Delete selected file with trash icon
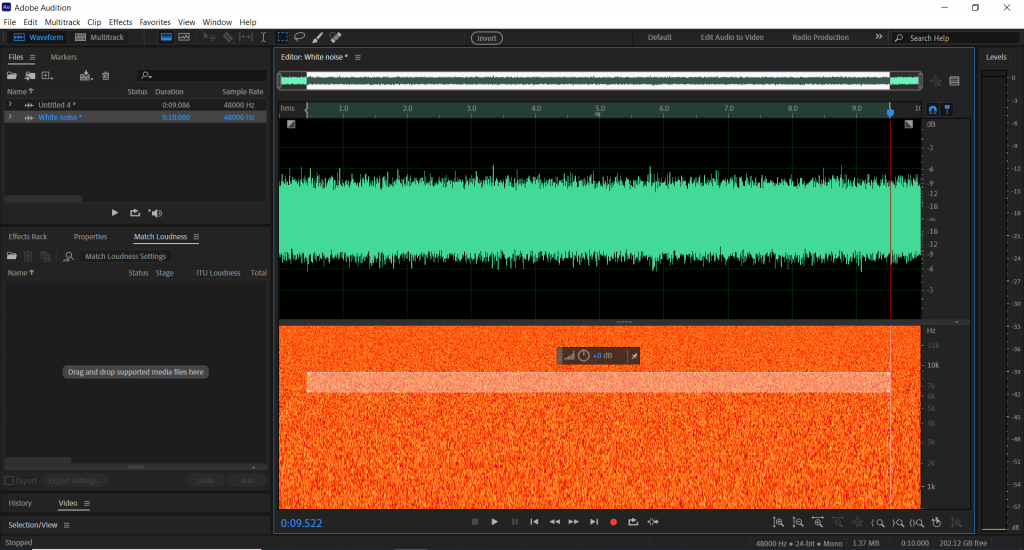The height and width of the screenshot is (550, 1024). click(x=106, y=75)
